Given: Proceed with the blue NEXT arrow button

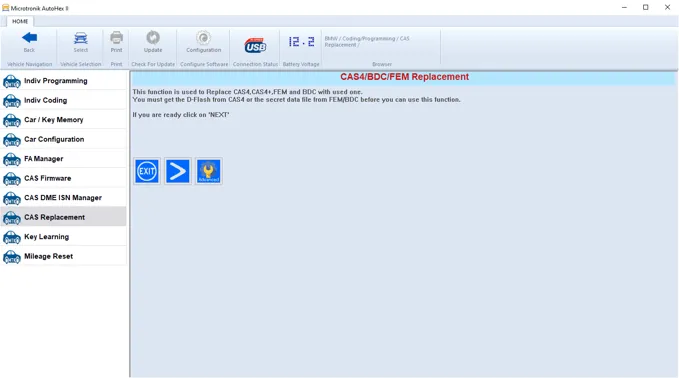Looking at the screenshot, I should [x=178, y=171].
